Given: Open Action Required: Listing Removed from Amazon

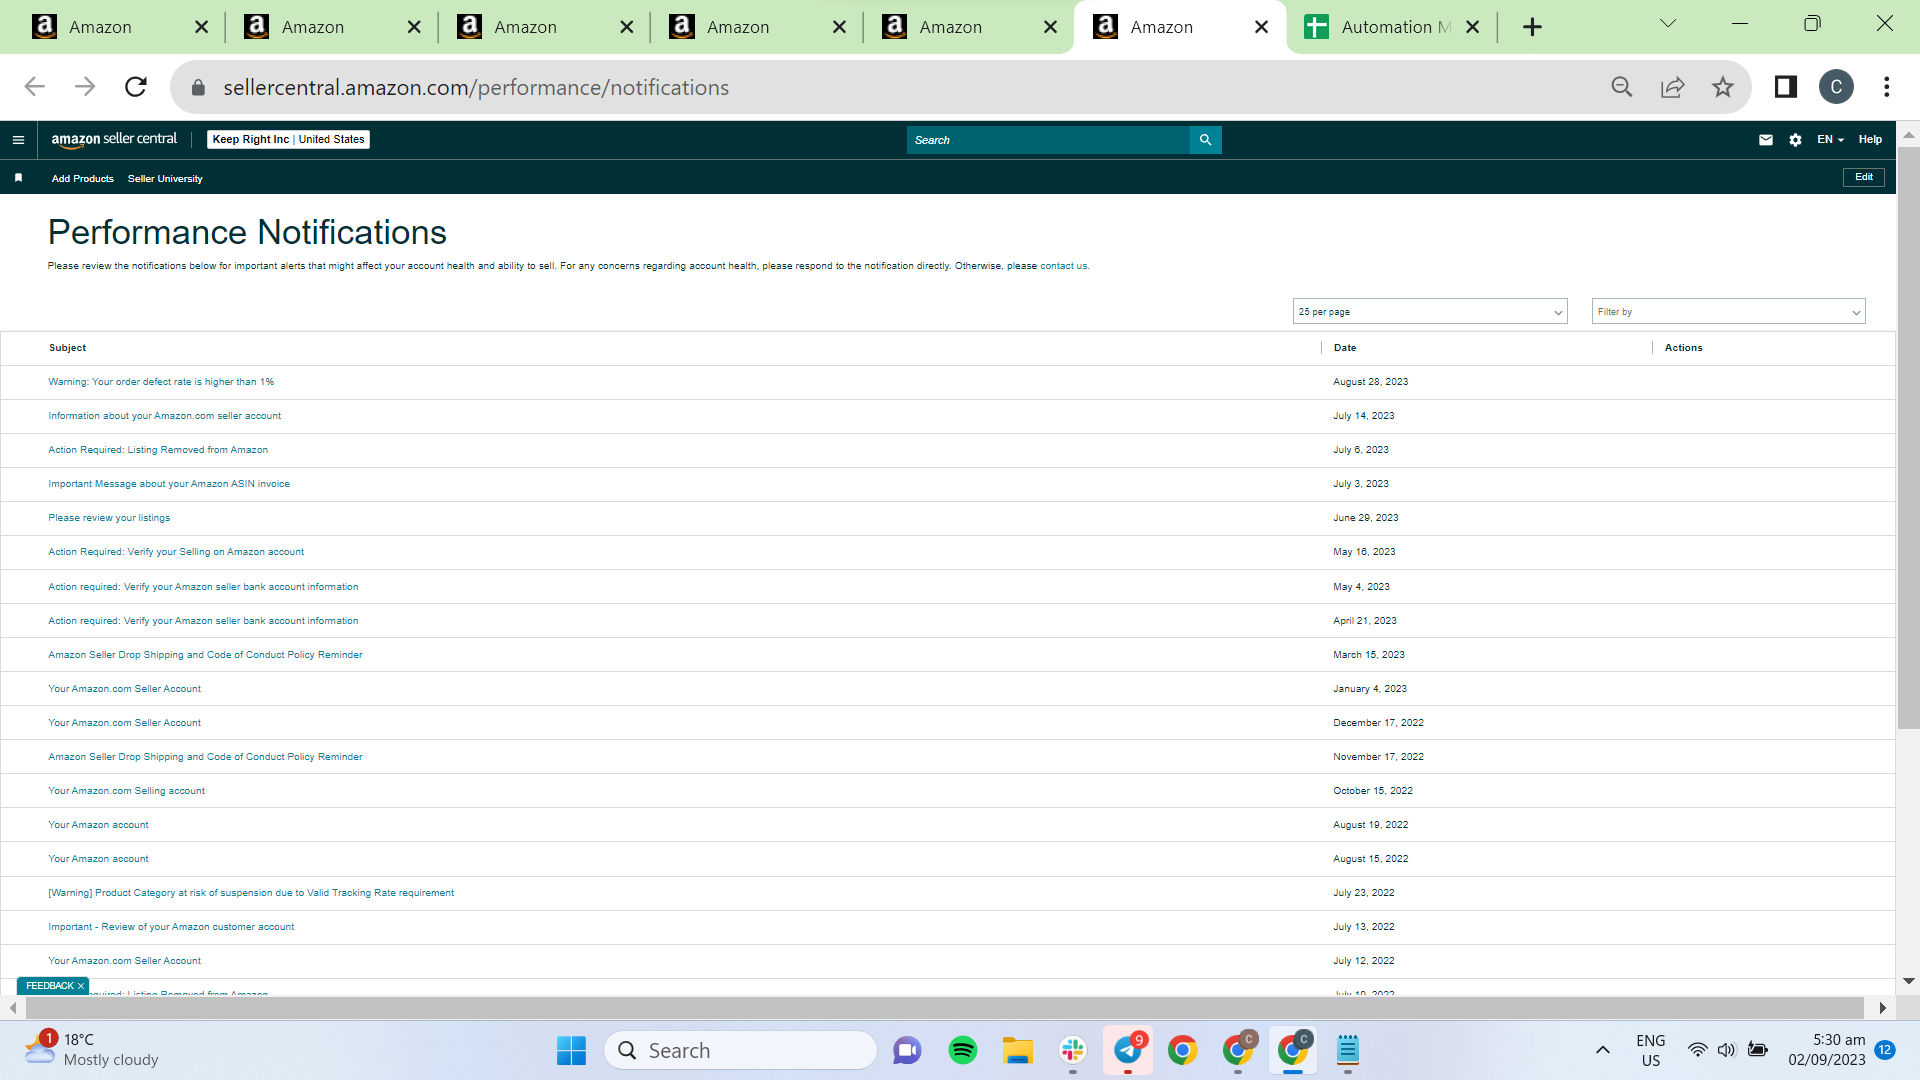Looking at the screenshot, I should coord(158,450).
